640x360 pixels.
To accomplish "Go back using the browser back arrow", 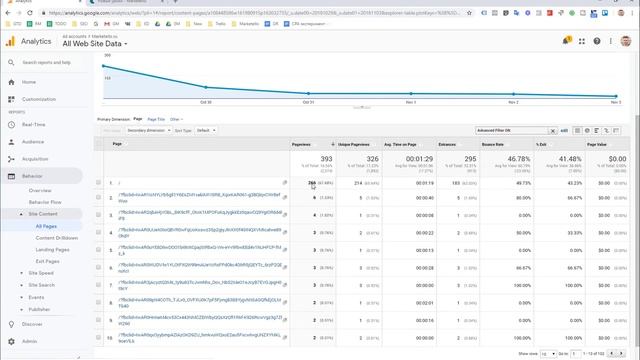I will coord(8,13).
